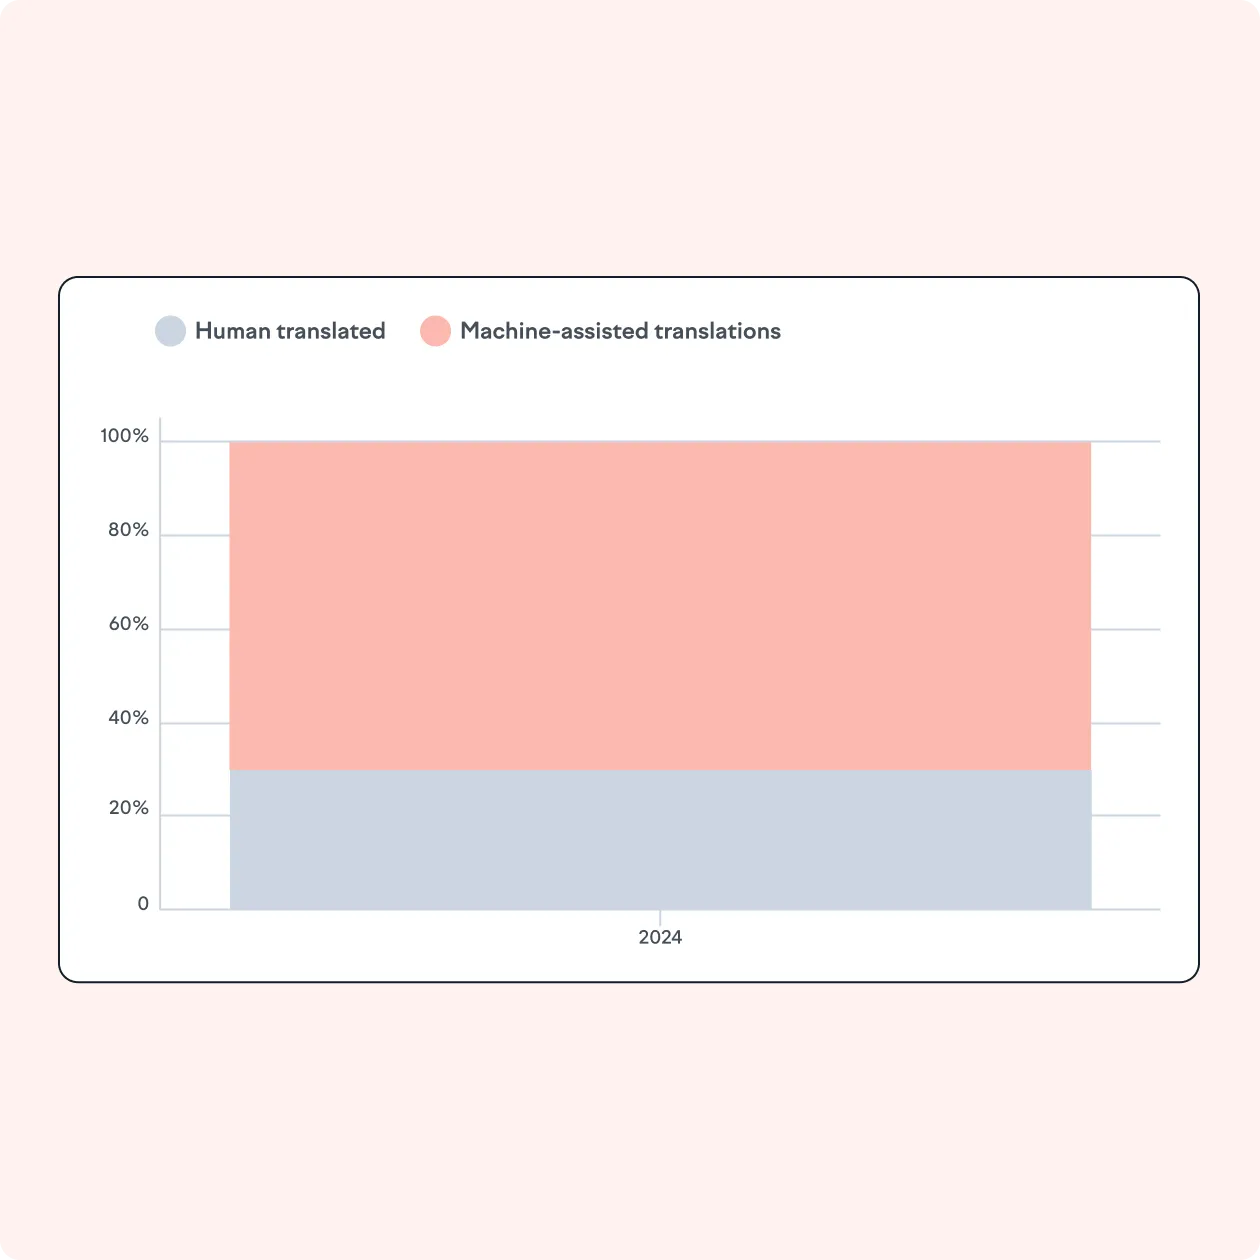Toggle the "Human translated" legend label

(x=290, y=331)
